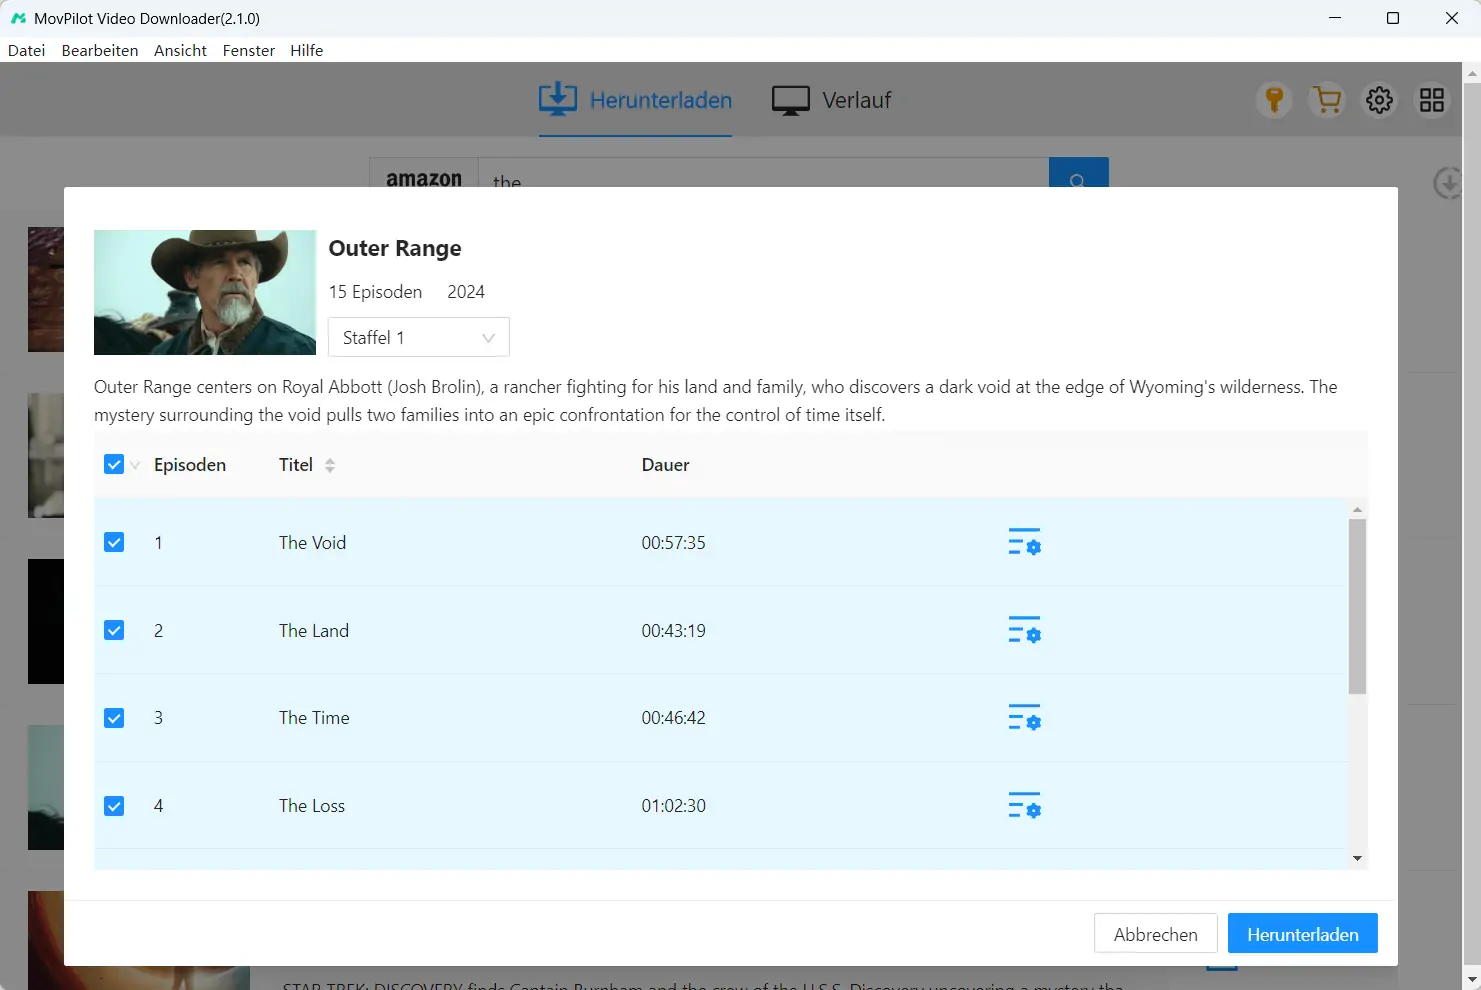The width and height of the screenshot is (1481, 990).
Task: Open the arrow next to select-all checkbox
Action: point(135,465)
